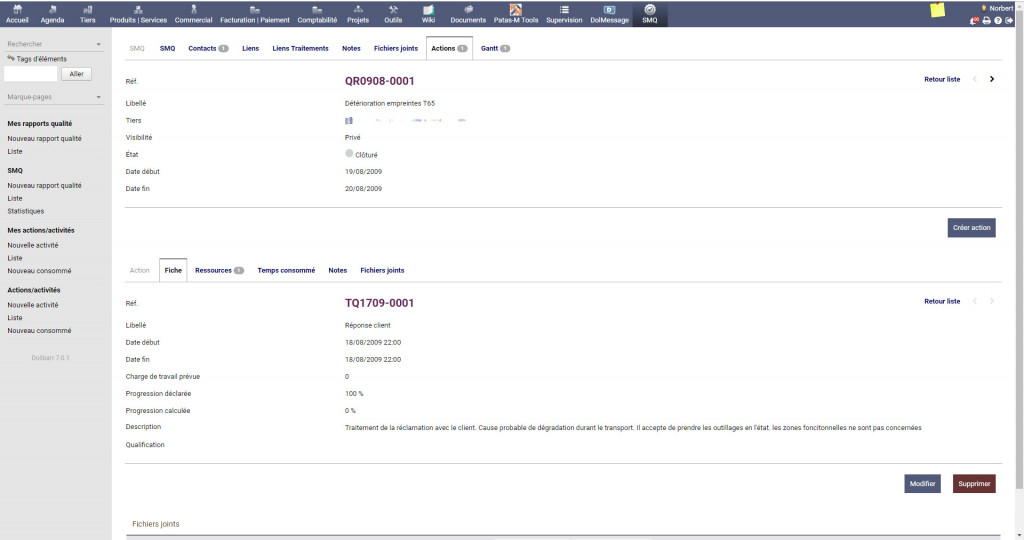The height and width of the screenshot is (540, 1024).
Task: Switch to the Contacts tab
Action: tap(208, 48)
